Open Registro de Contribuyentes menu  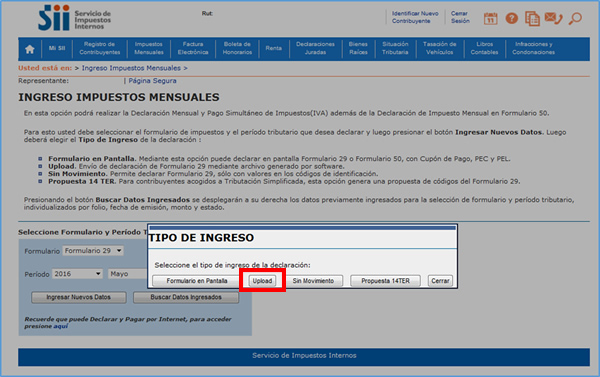(99, 48)
